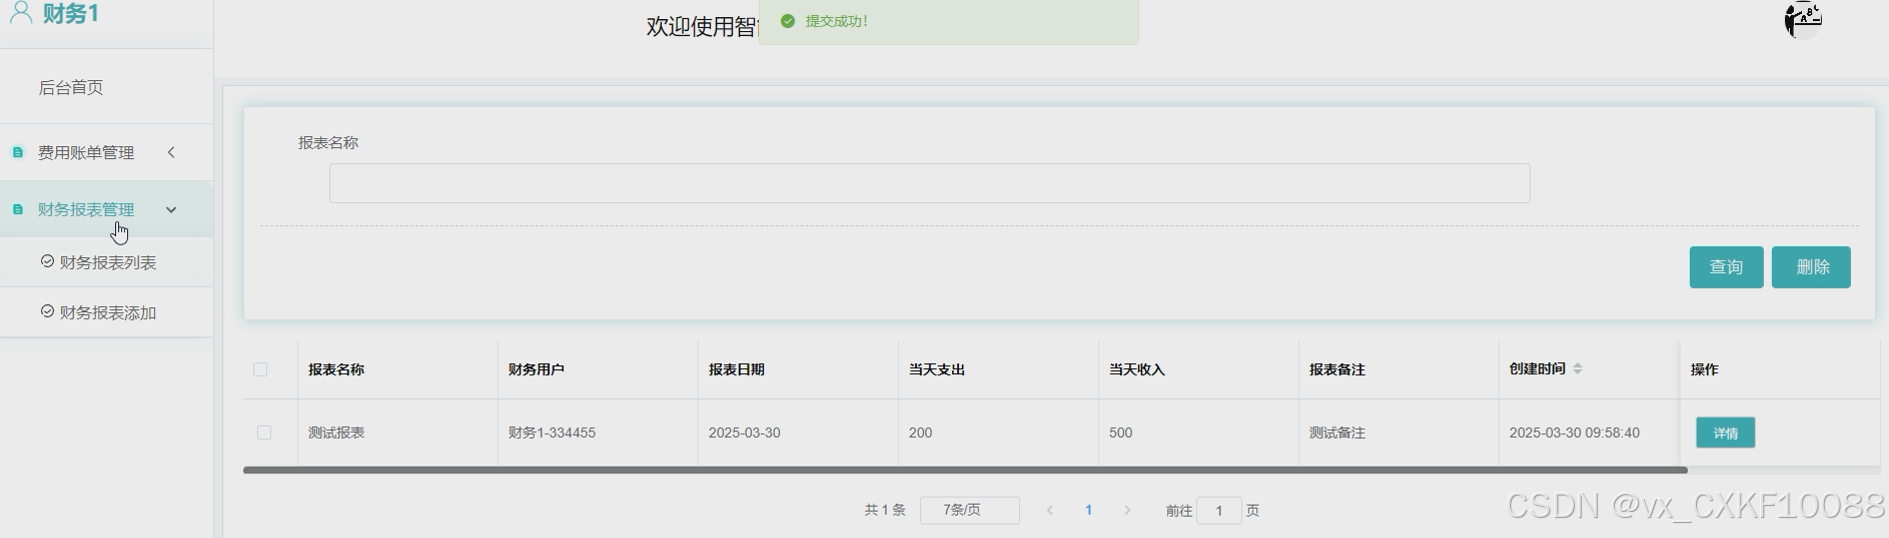
Task: Click the document icon beside 财务报表管理
Action: click(x=17, y=209)
